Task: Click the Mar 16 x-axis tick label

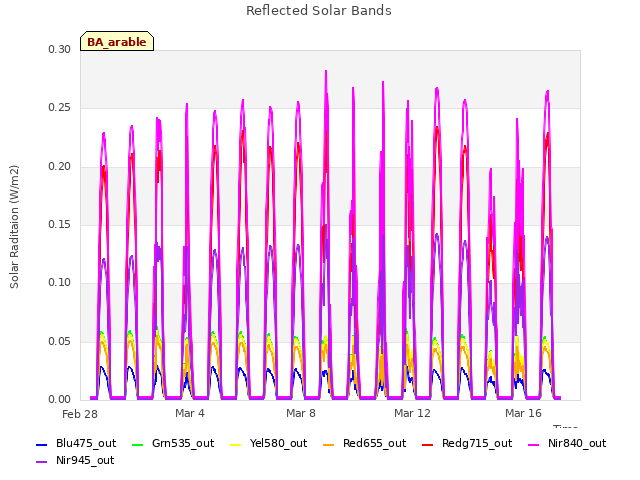Action: pyautogui.click(x=523, y=413)
